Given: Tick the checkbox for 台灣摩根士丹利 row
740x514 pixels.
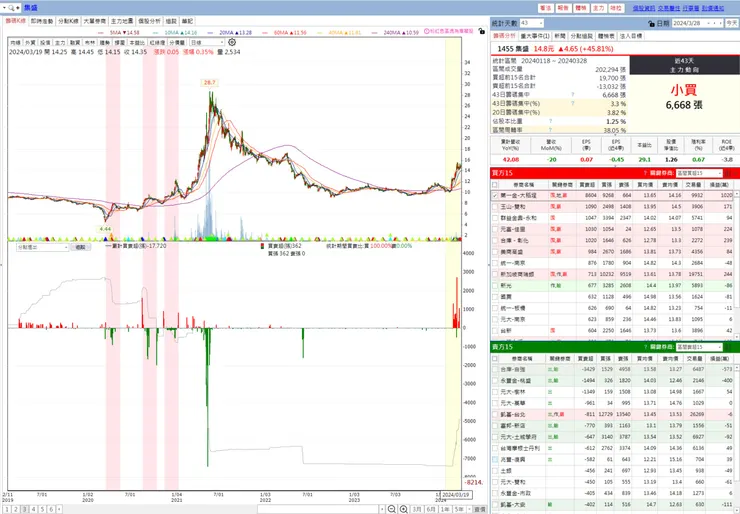Looking at the screenshot, I should [x=495, y=448].
